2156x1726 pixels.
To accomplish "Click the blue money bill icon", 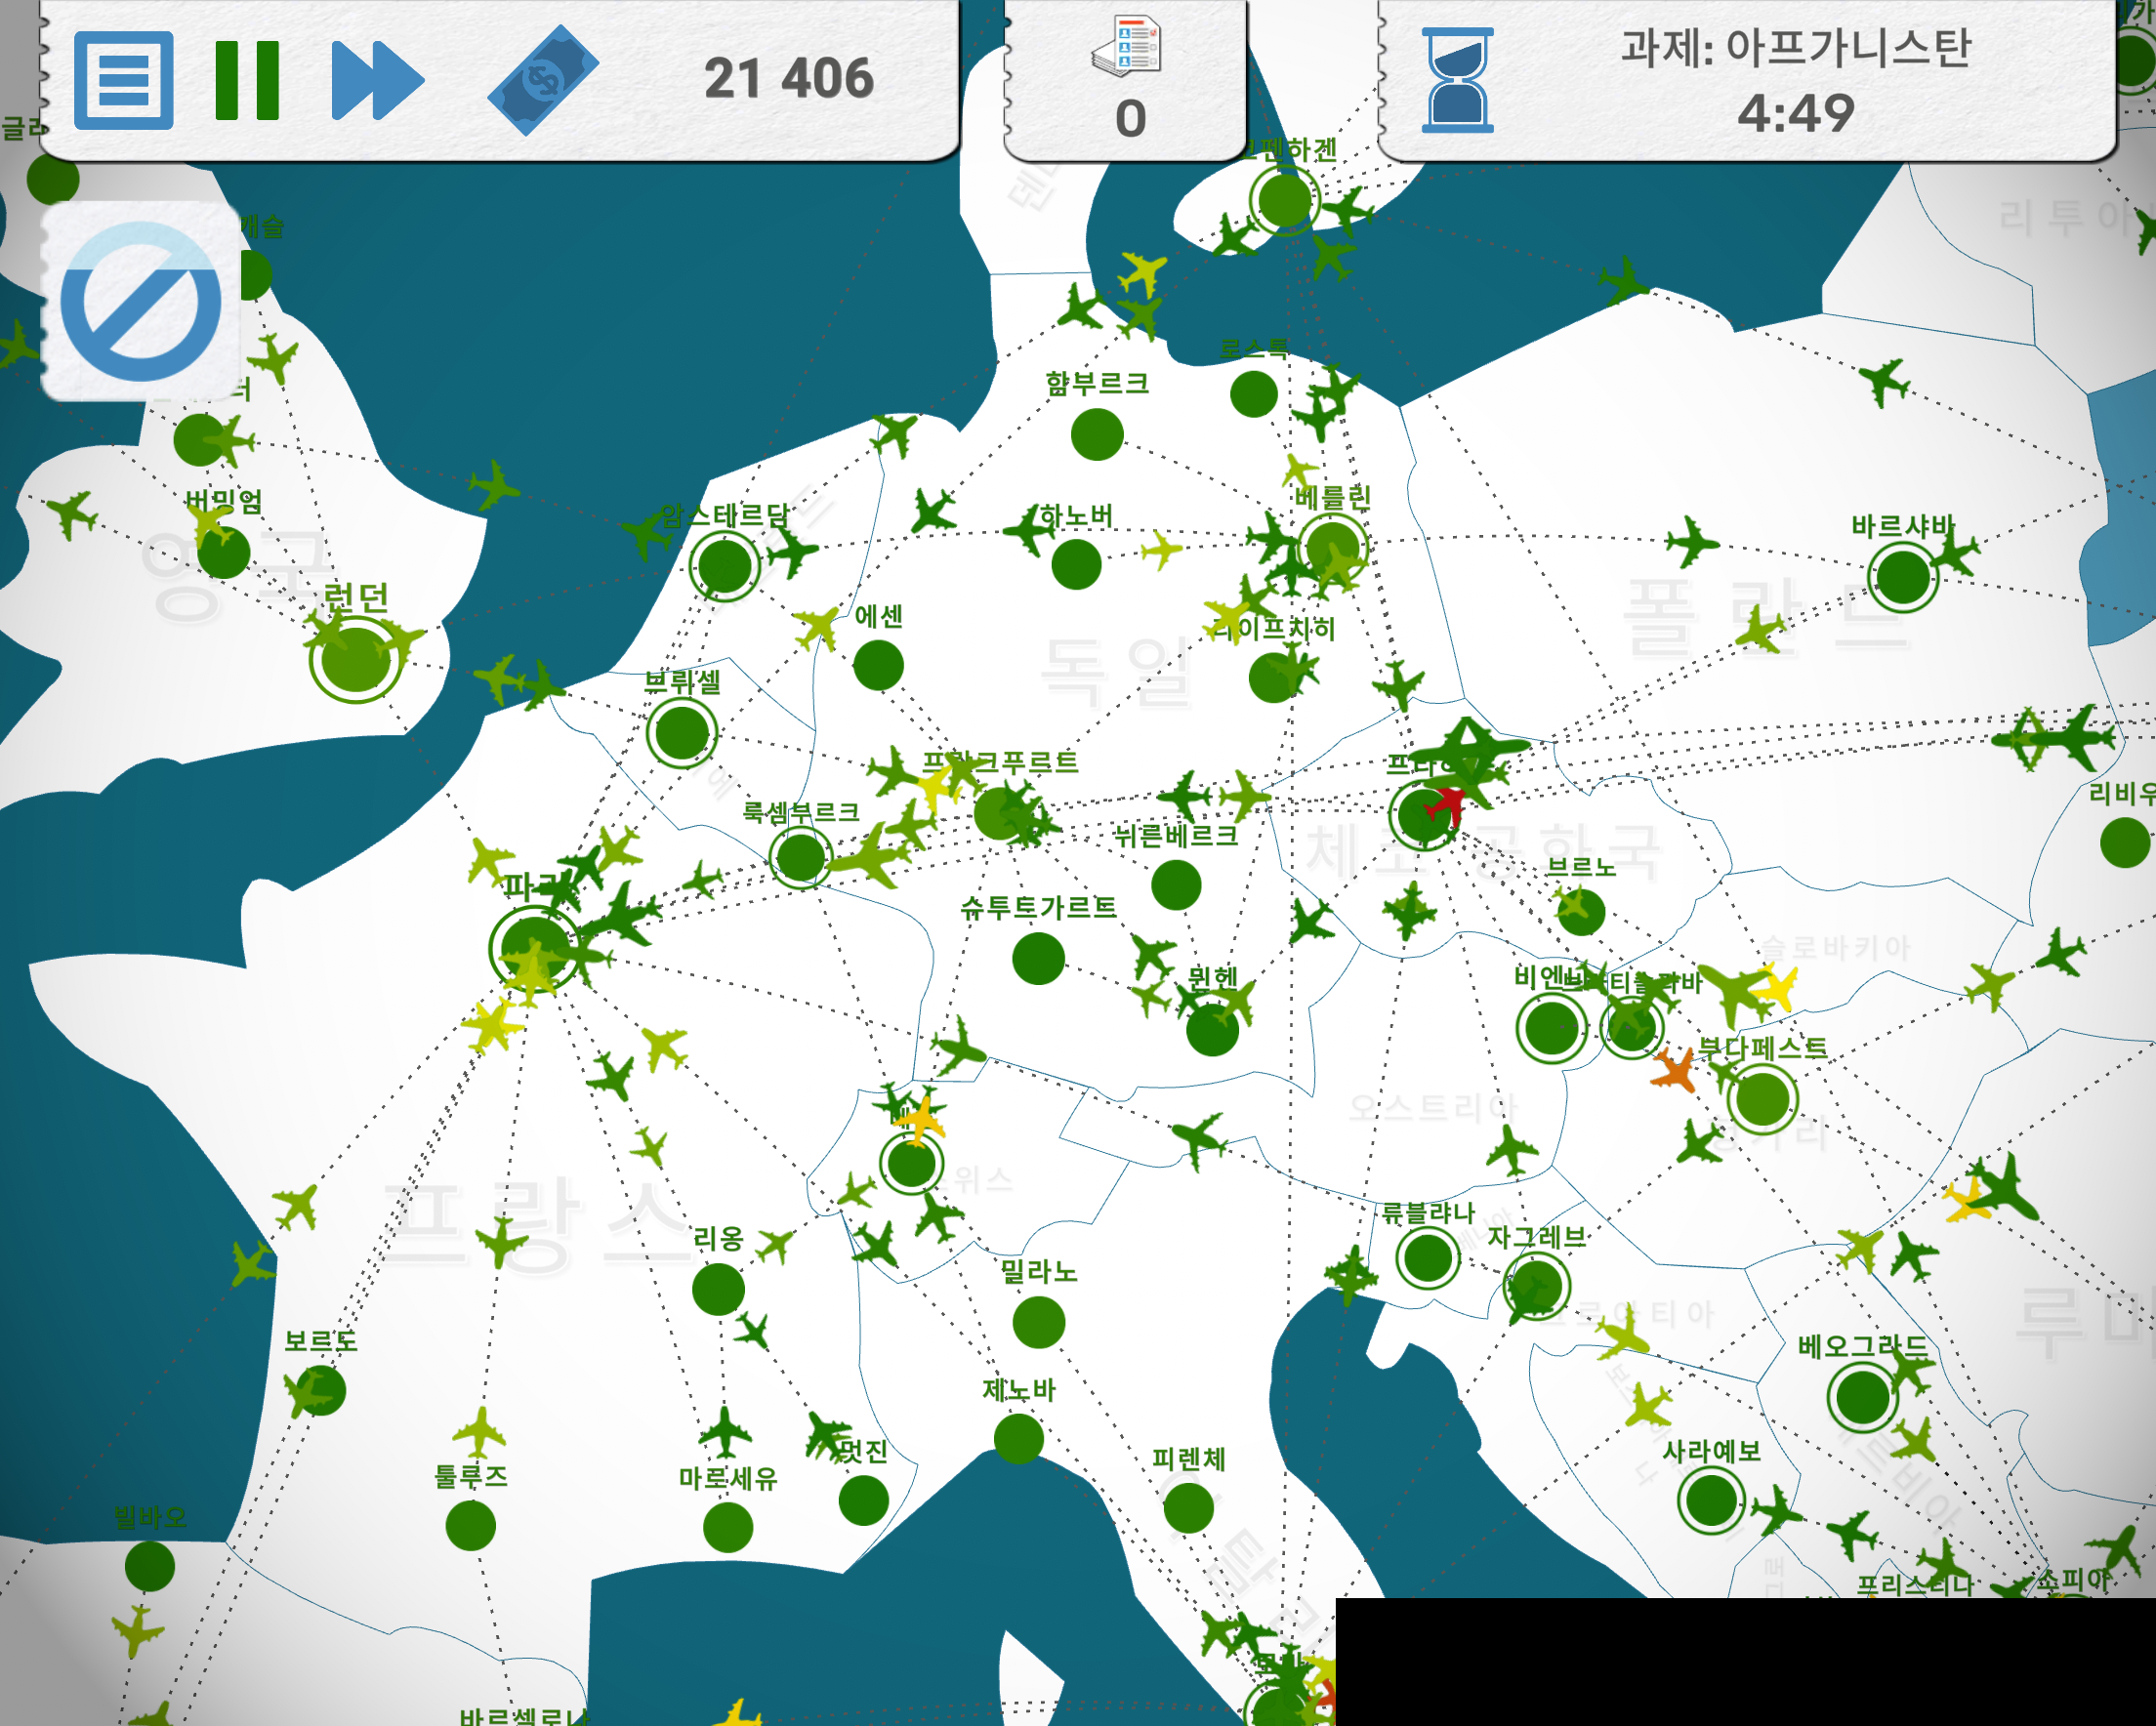I will (543, 80).
